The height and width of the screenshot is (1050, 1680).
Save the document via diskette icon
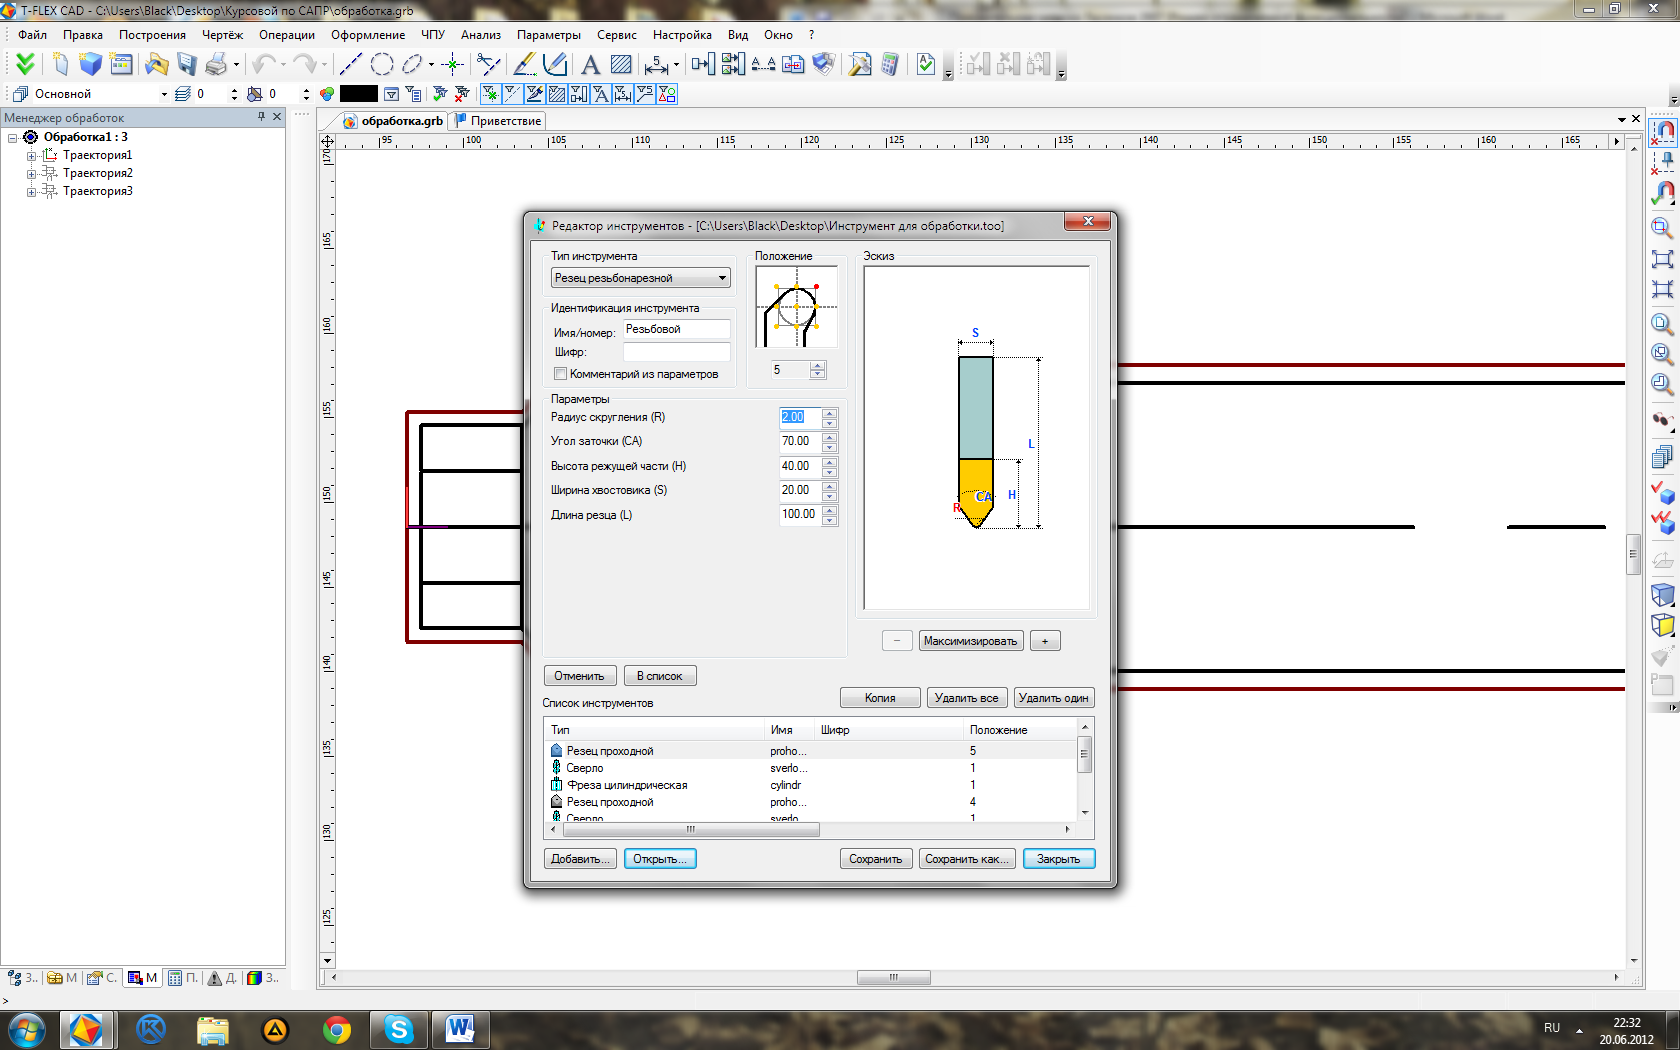[187, 64]
